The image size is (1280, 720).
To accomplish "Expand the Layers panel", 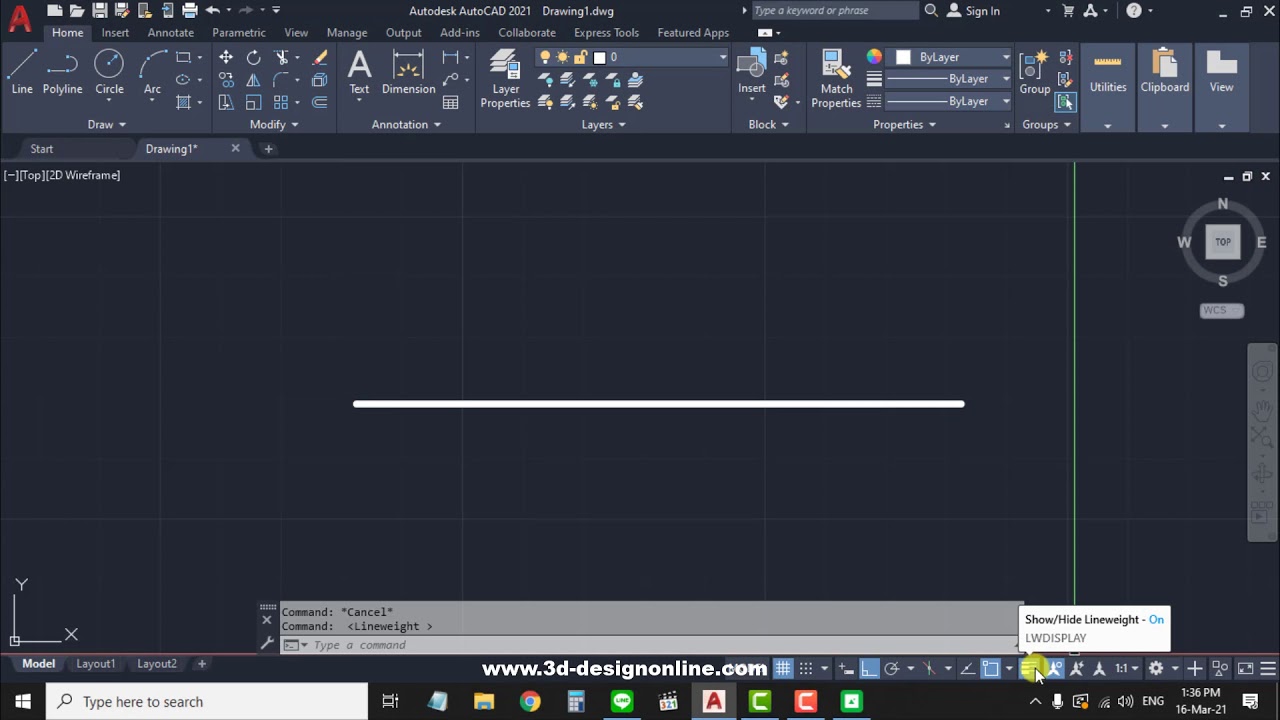I will (x=604, y=124).
